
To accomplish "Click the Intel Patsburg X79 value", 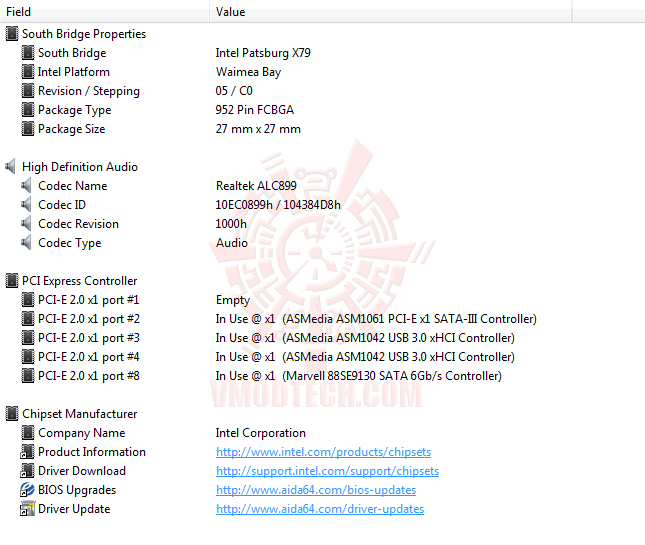I will tap(263, 53).
